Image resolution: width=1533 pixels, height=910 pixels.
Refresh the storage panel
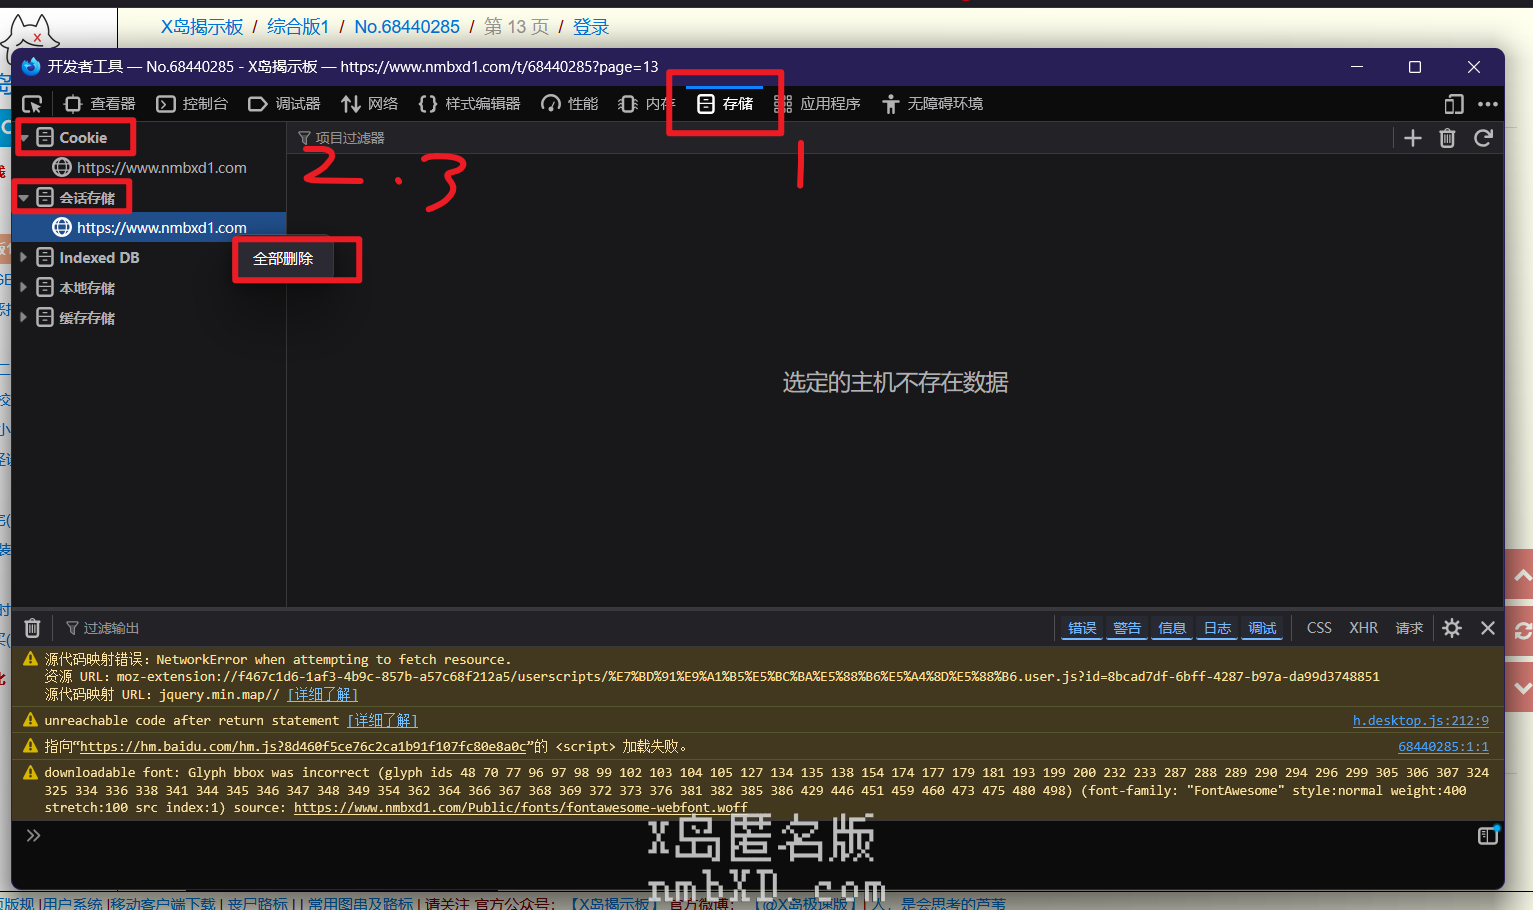[x=1483, y=138]
